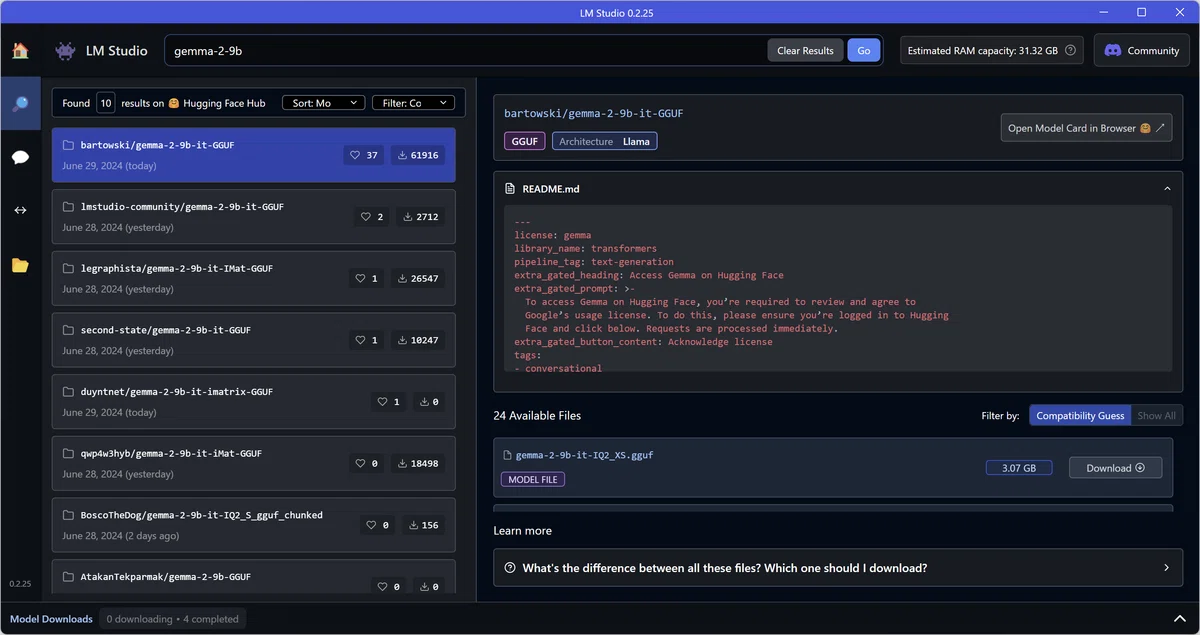Screen dimensions: 1200x635
Task: Select the Search magnifier icon in the sidebar
Action: pyautogui.click(x=20, y=103)
